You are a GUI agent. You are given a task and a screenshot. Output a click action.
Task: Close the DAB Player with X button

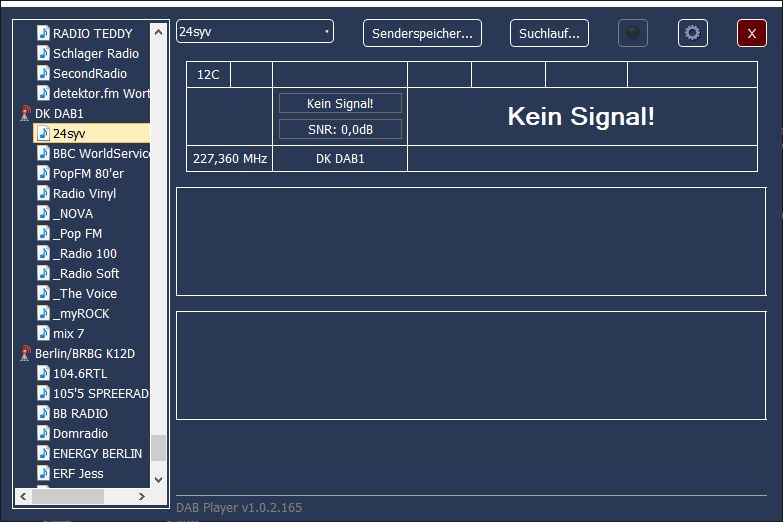click(x=751, y=33)
